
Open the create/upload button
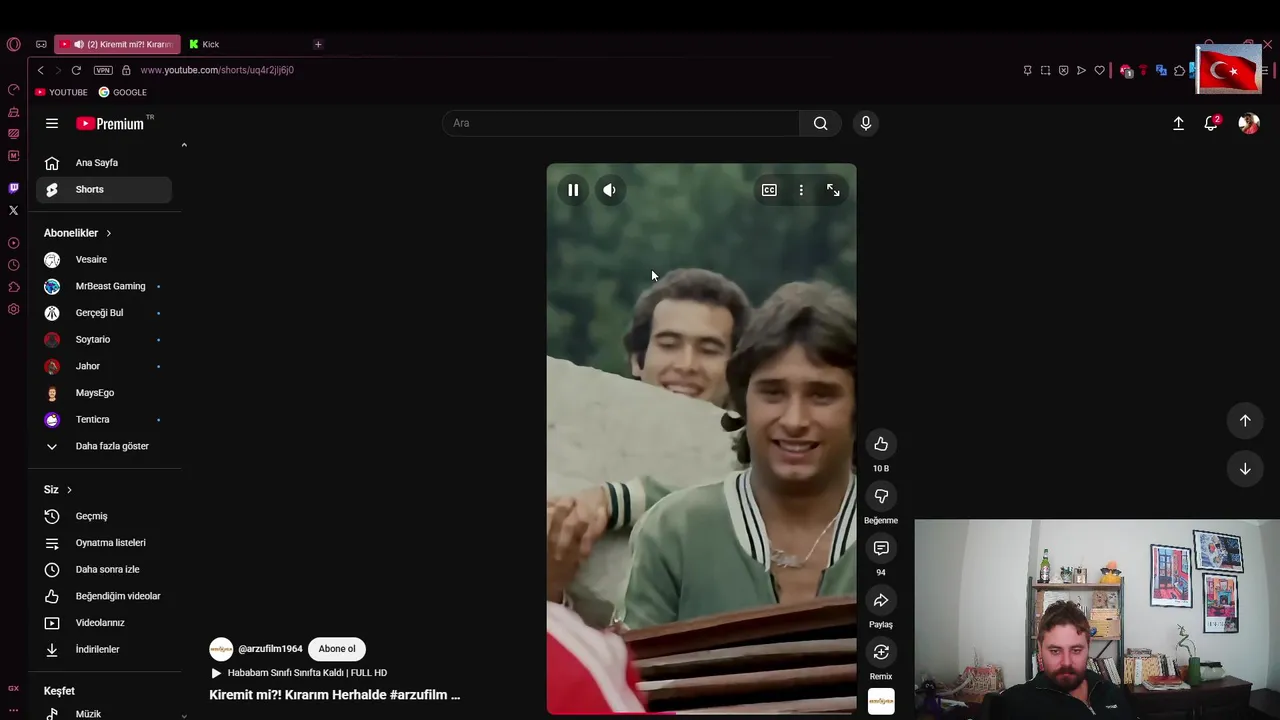pos(1178,123)
